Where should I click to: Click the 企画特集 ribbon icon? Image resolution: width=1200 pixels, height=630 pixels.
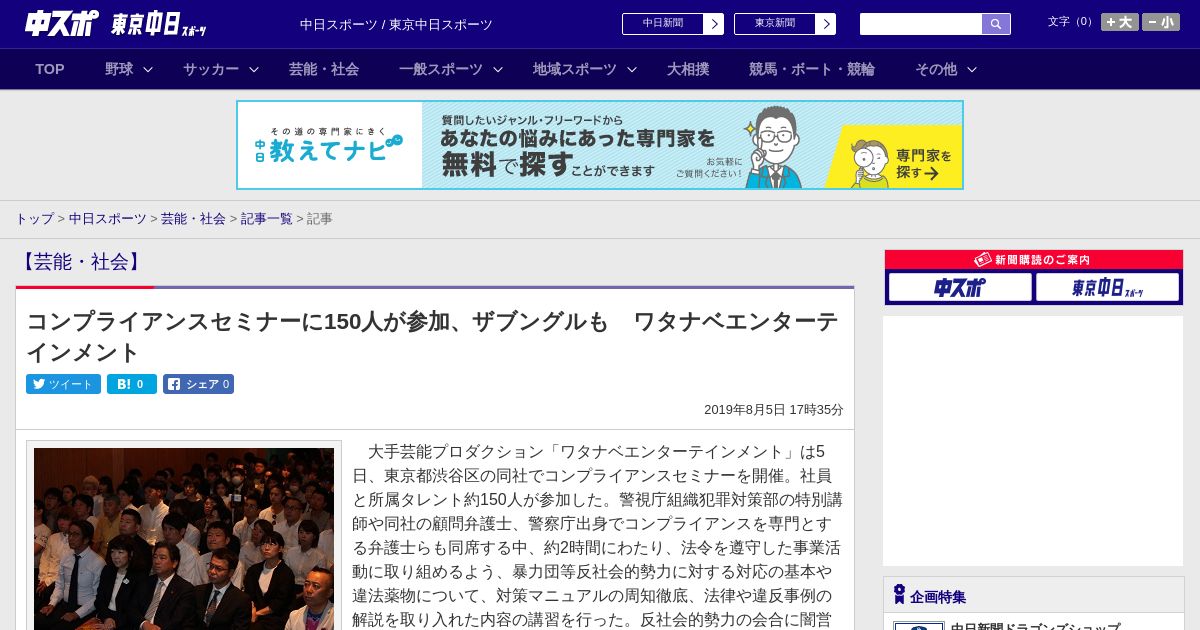pos(899,595)
